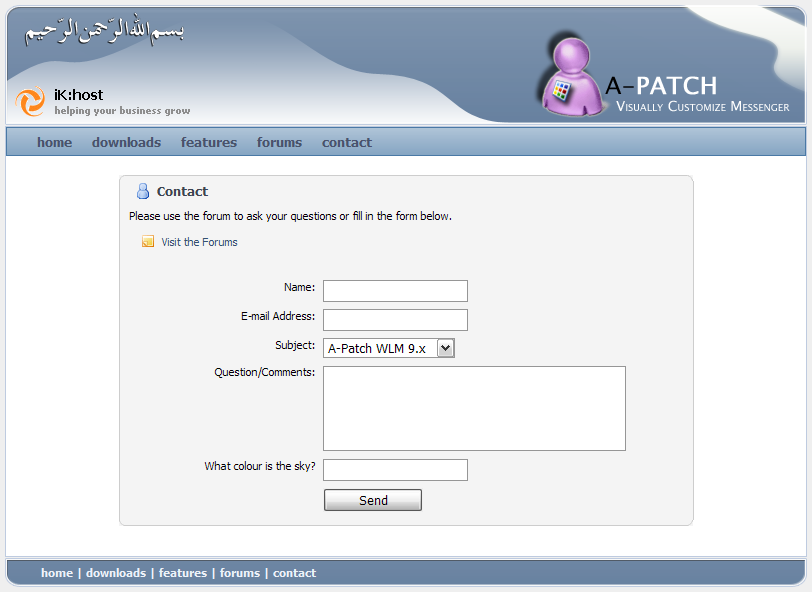812x592 pixels.
Task: Click the contact link in the footer
Action: pyautogui.click(x=294, y=573)
